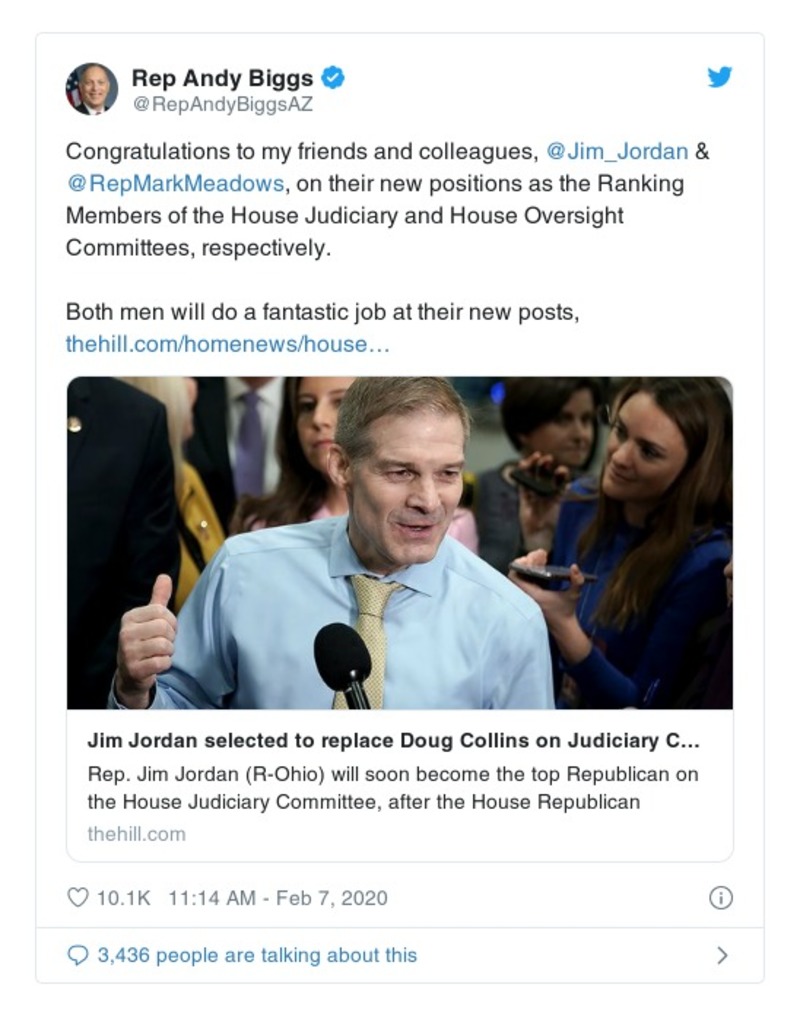
Task: Open the @Jim_Jordan mention
Action: coord(617,152)
